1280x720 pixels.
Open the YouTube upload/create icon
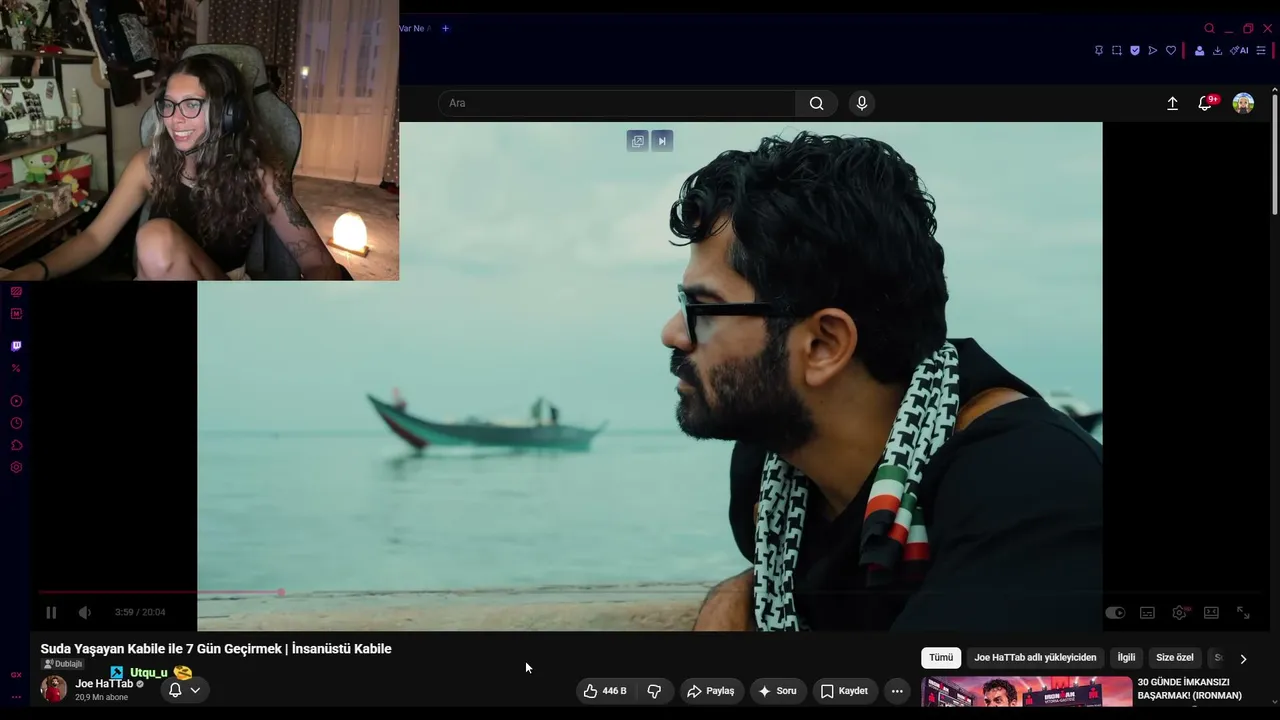(x=1172, y=103)
